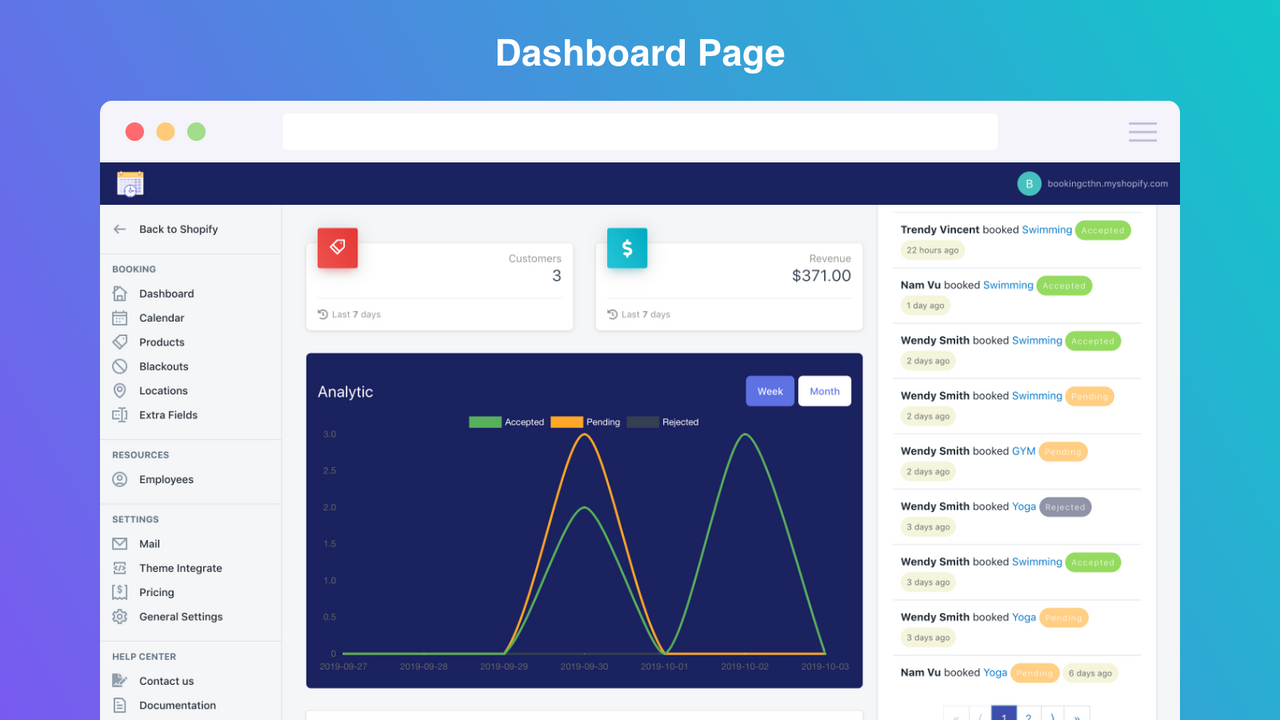Open the hamburger menu in the browser bar
Viewport: 1280px width, 720px height.
(x=1143, y=132)
